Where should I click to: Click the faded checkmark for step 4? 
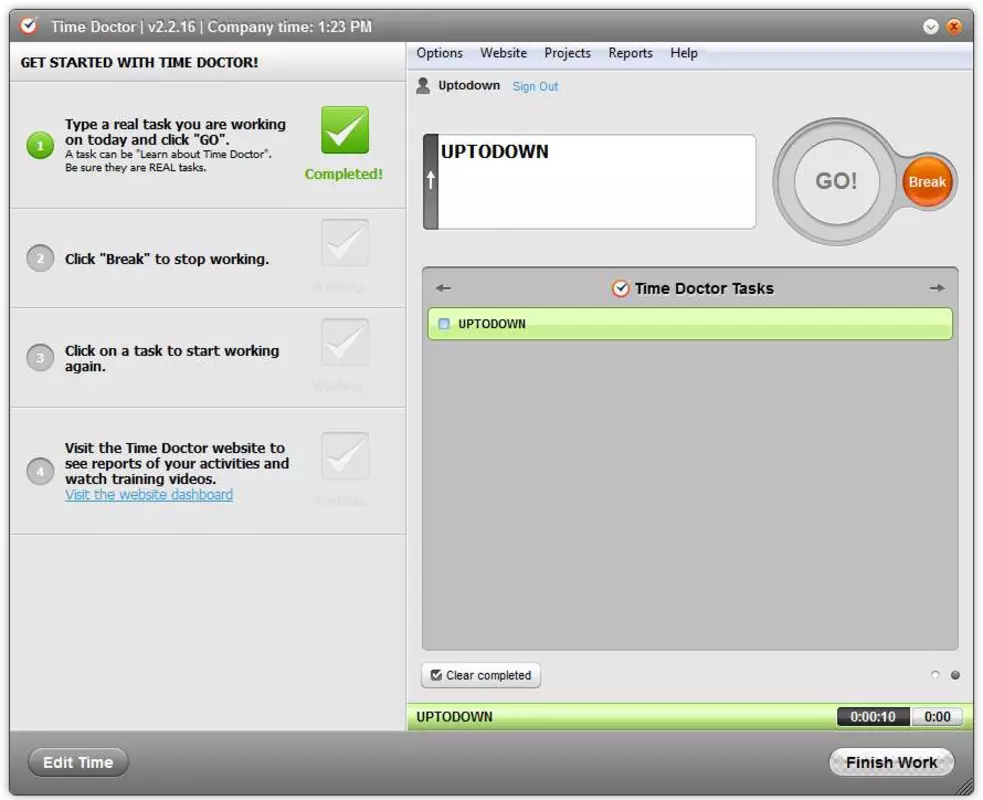click(x=345, y=456)
